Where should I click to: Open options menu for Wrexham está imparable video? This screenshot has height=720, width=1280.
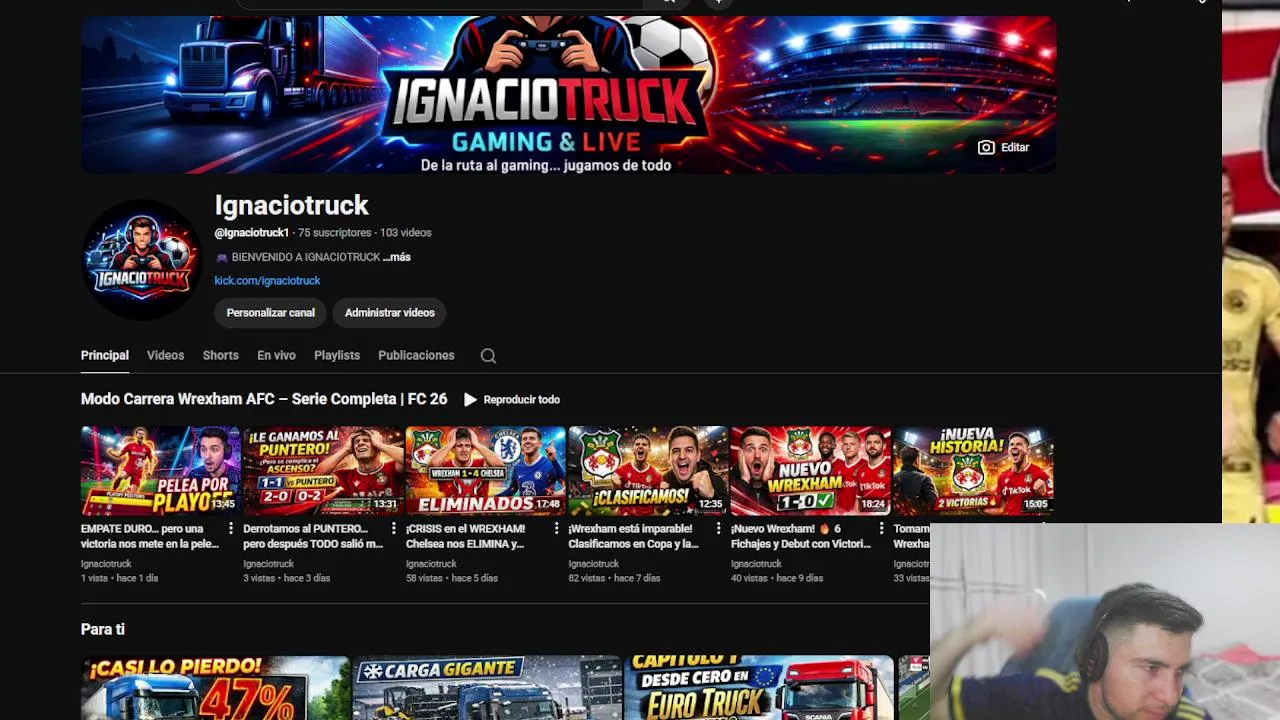coord(718,529)
